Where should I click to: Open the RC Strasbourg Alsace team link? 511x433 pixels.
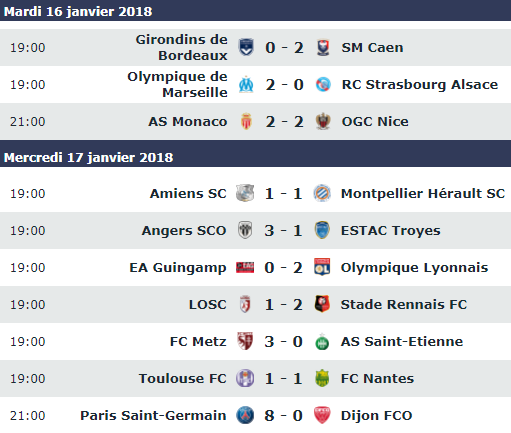click(x=420, y=85)
